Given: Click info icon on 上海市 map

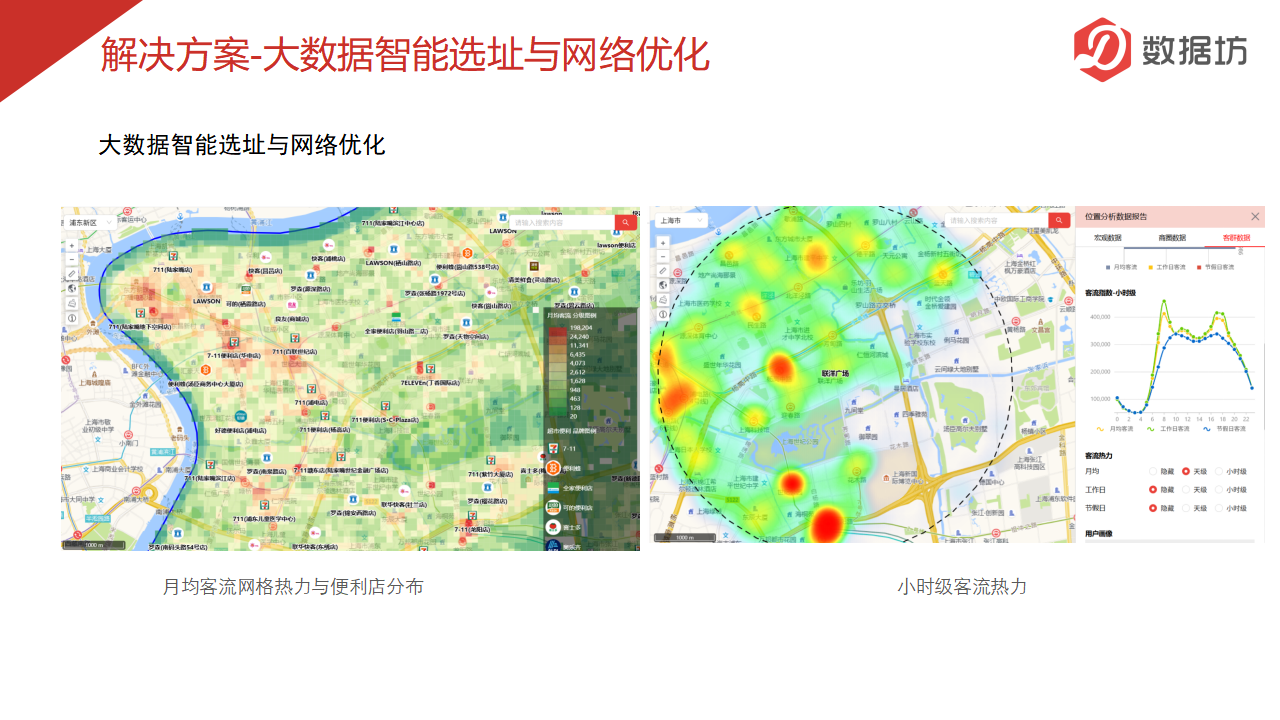Looking at the screenshot, I should 663,314.
